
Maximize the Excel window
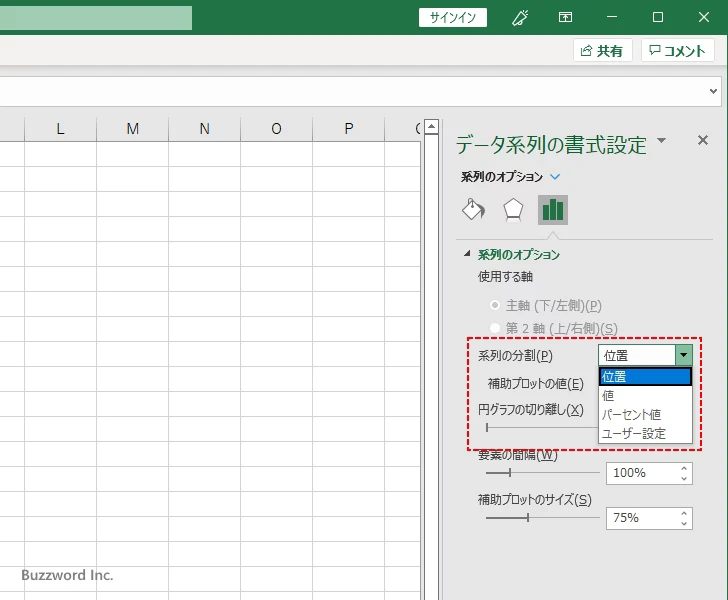click(x=657, y=18)
